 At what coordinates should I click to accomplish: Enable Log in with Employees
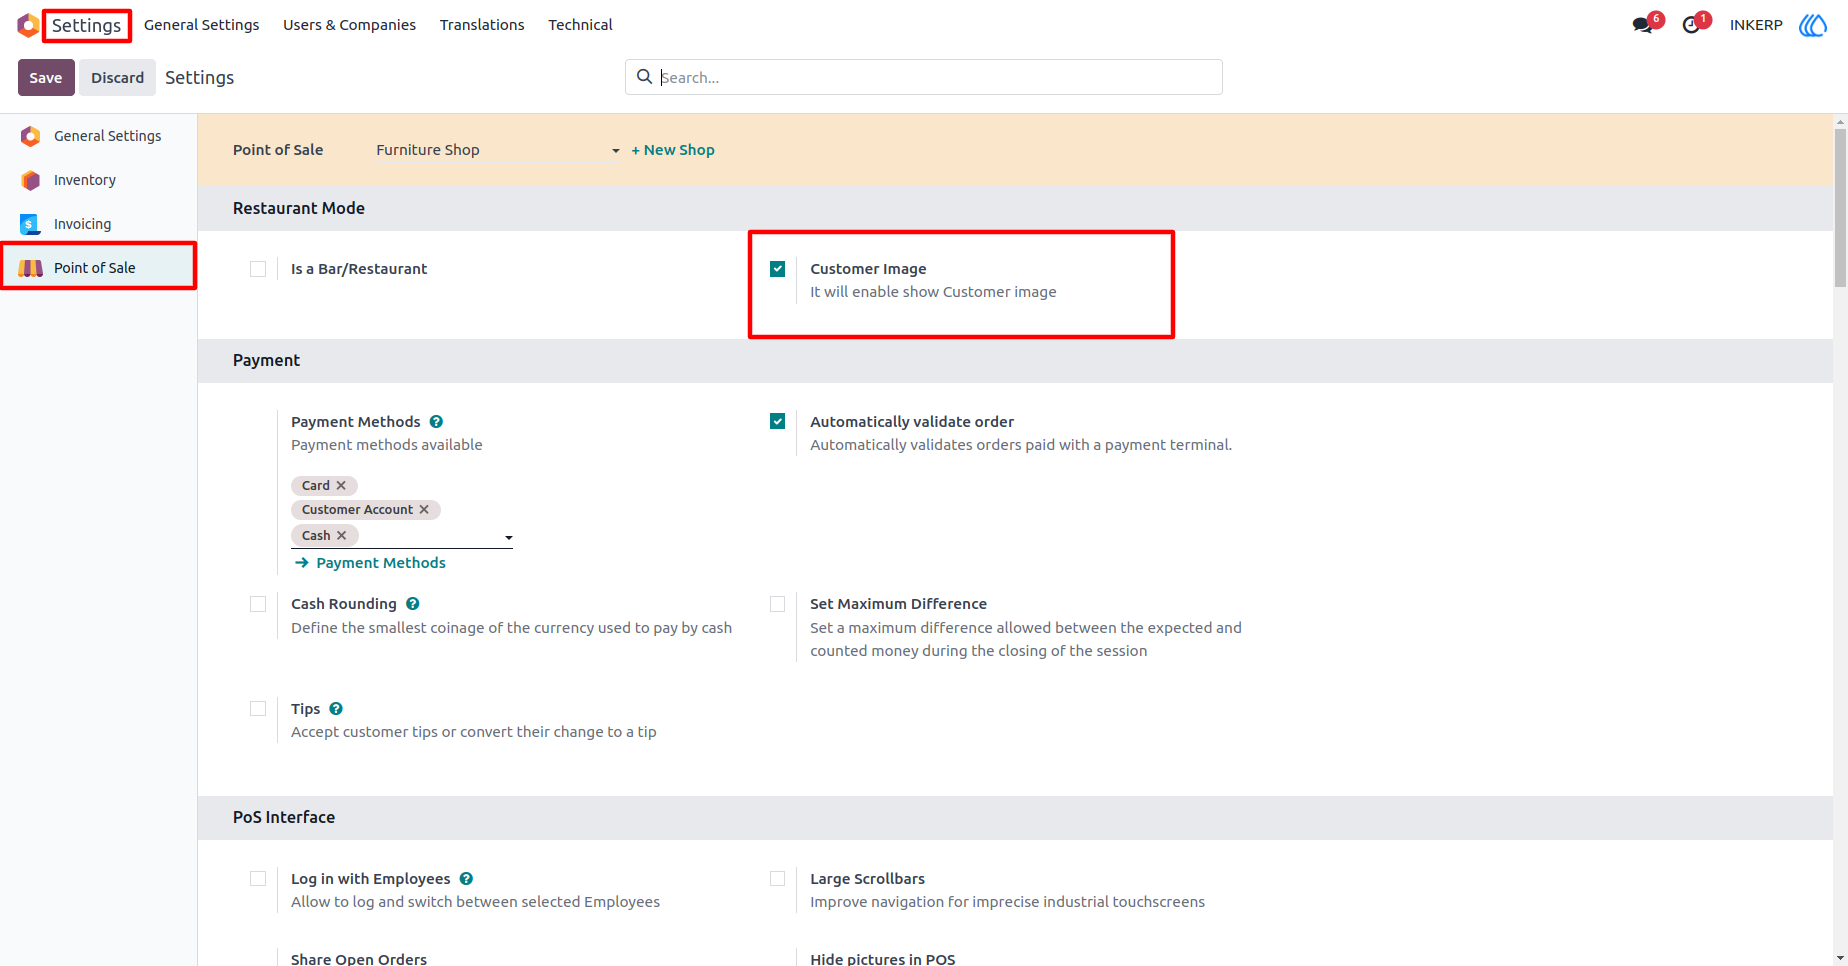click(x=258, y=879)
